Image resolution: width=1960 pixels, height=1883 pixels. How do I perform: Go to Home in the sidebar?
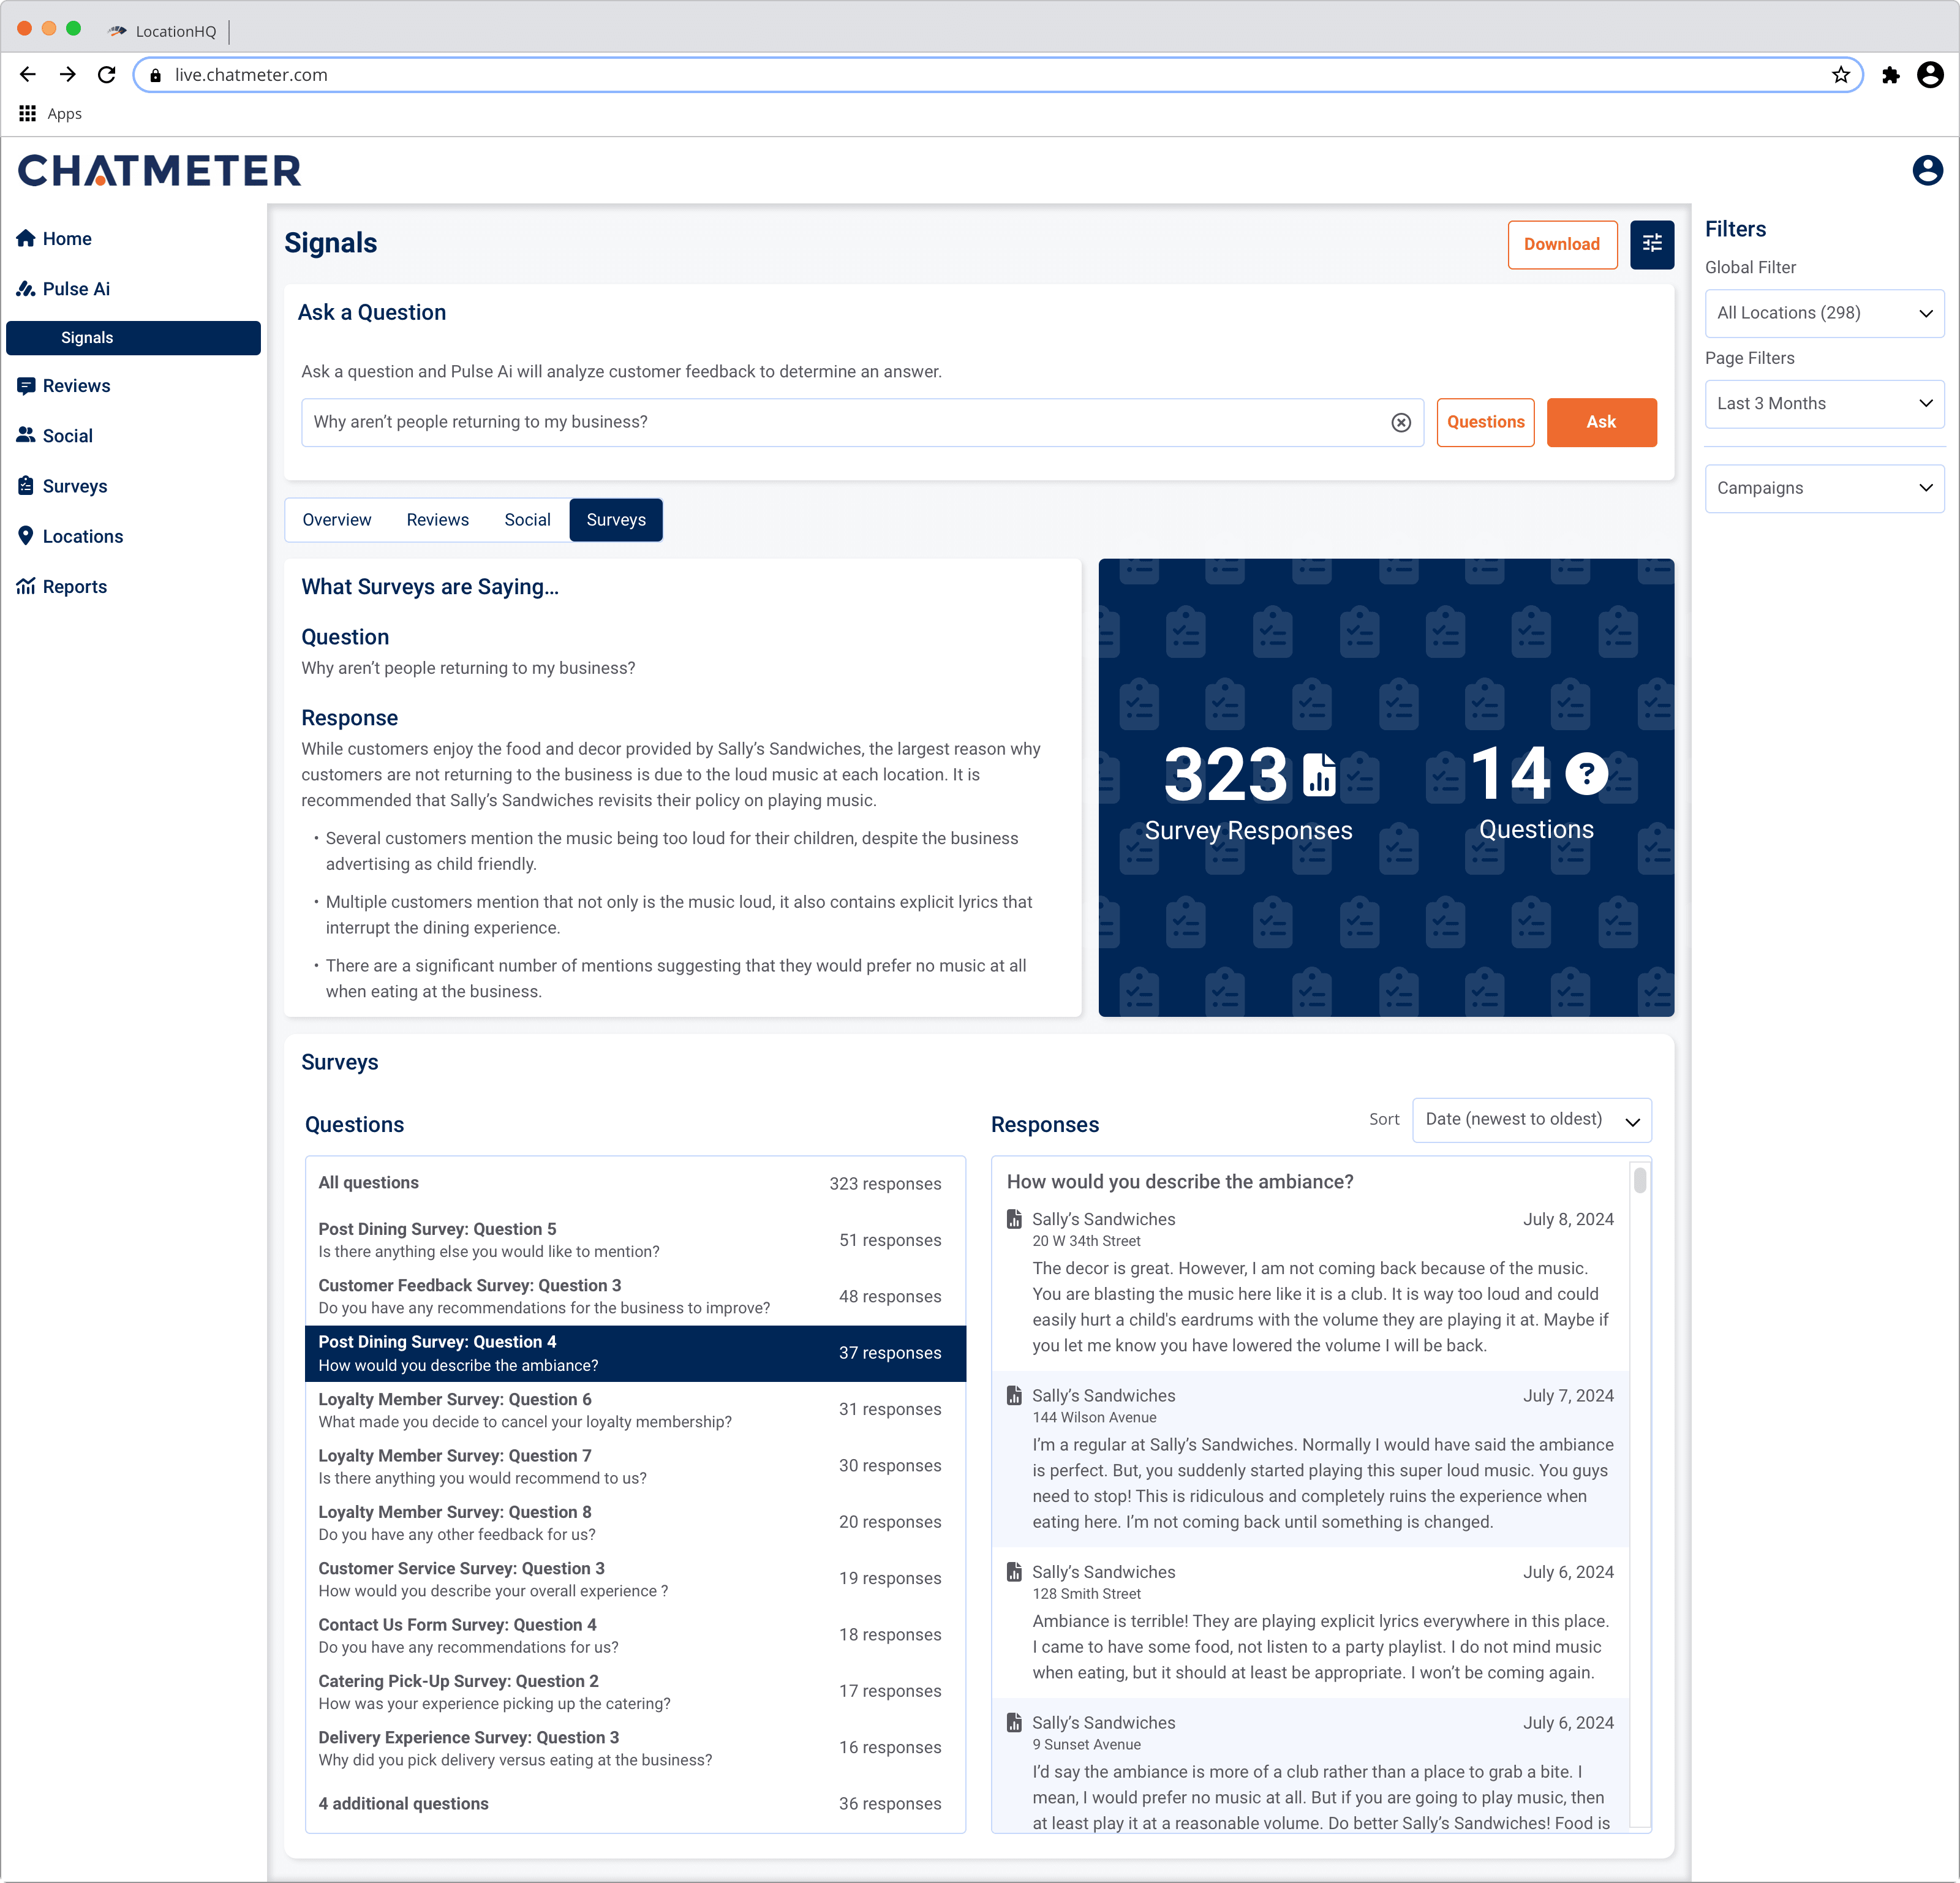[67, 238]
